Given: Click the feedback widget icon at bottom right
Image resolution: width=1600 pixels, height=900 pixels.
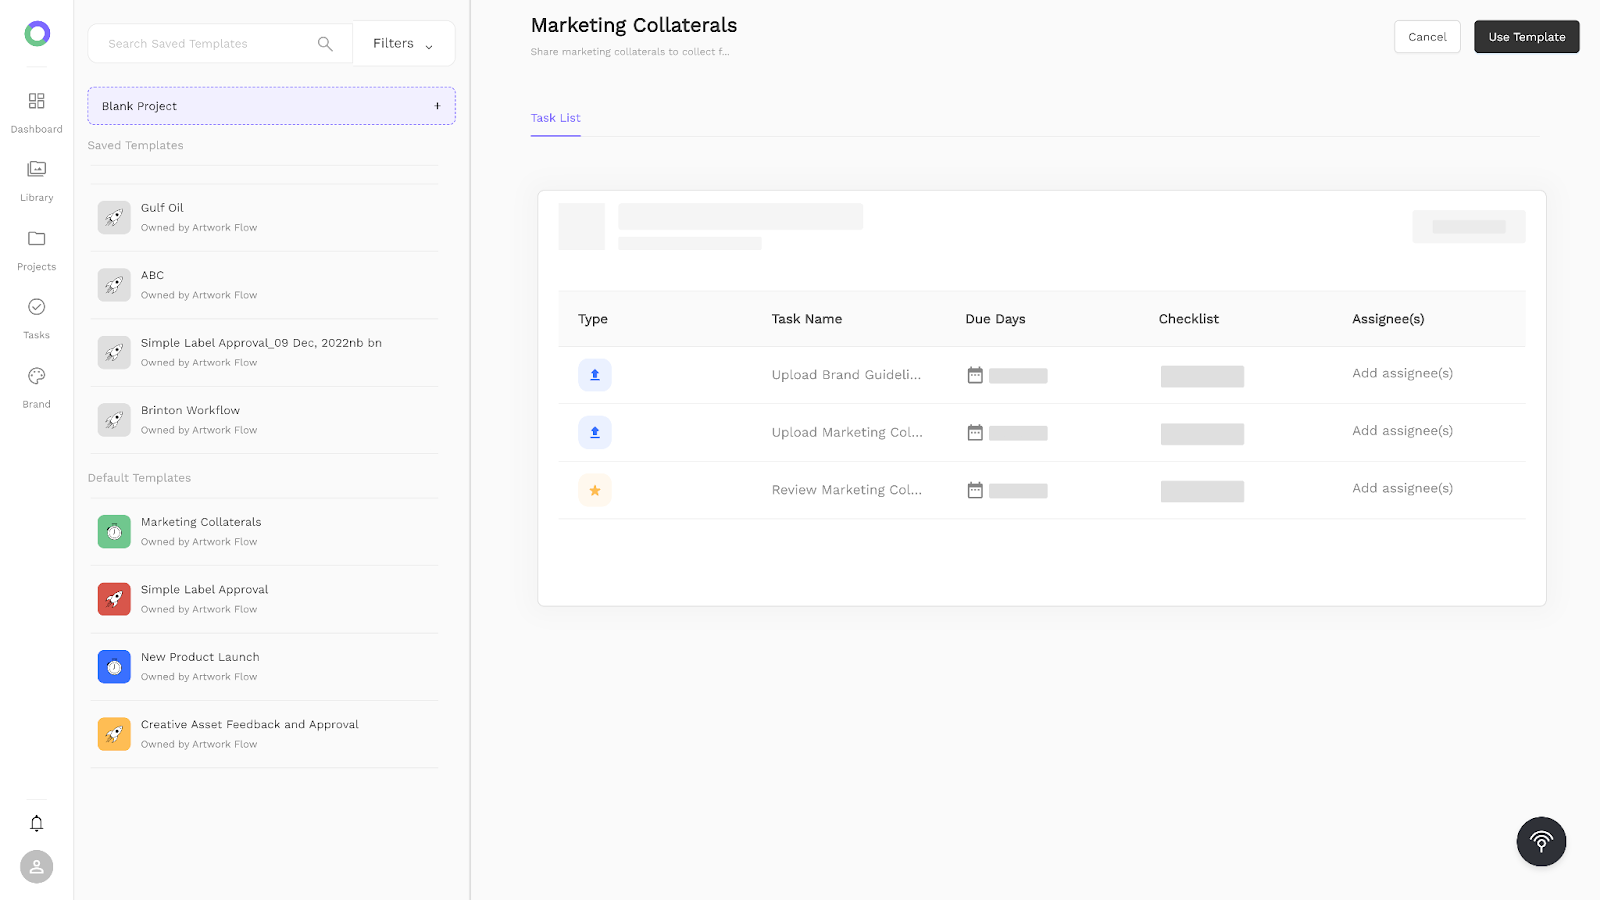Looking at the screenshot, I should pyautogui.click(x=1541, y=841).
